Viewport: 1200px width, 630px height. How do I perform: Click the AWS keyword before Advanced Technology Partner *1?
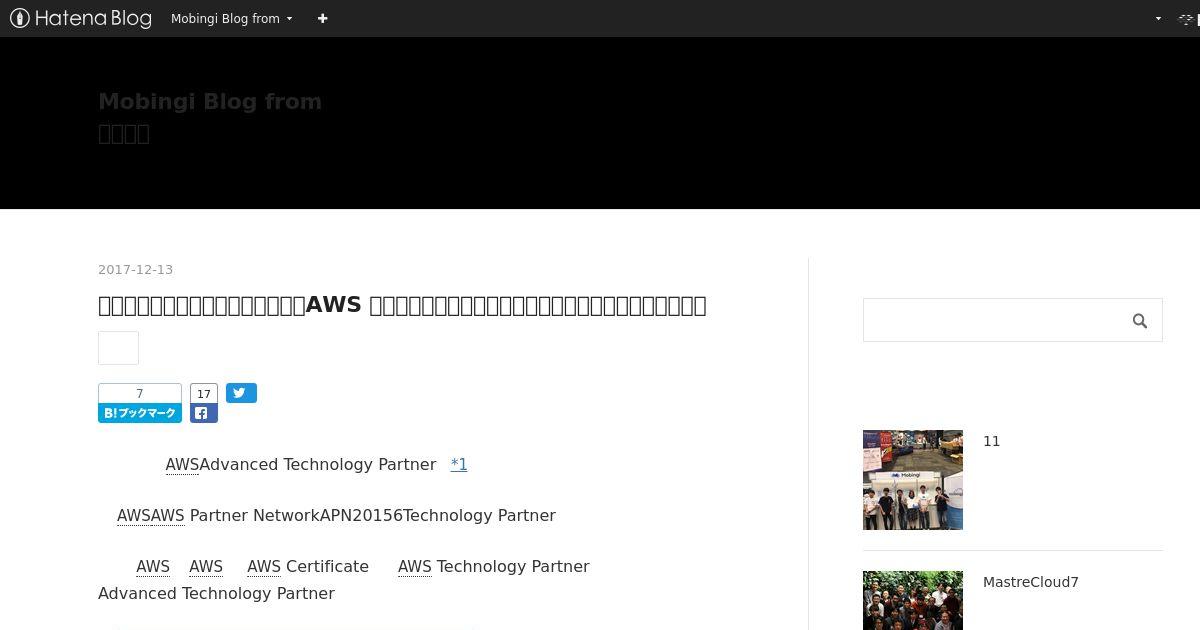[182, 464]
